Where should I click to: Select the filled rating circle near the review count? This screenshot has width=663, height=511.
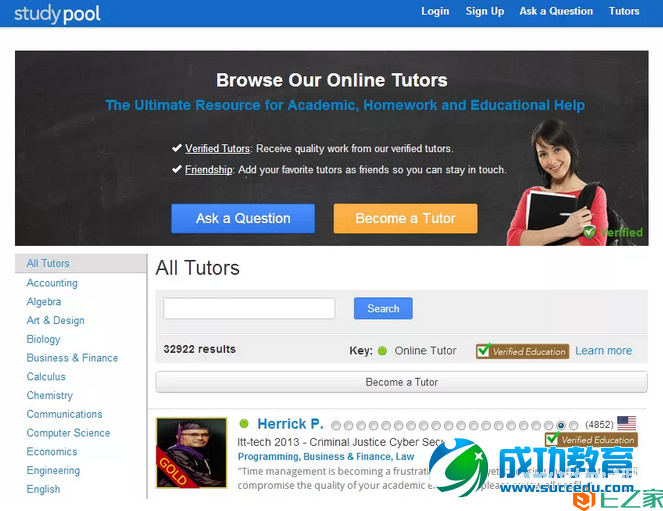coord(561,425)
